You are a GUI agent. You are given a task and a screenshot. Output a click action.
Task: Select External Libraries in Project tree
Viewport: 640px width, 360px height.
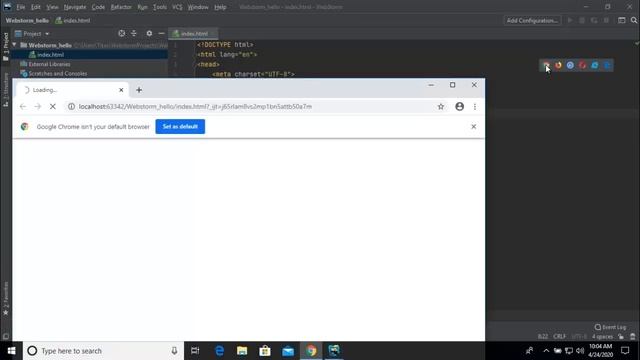pyautogui.click(x=49, y=64)
